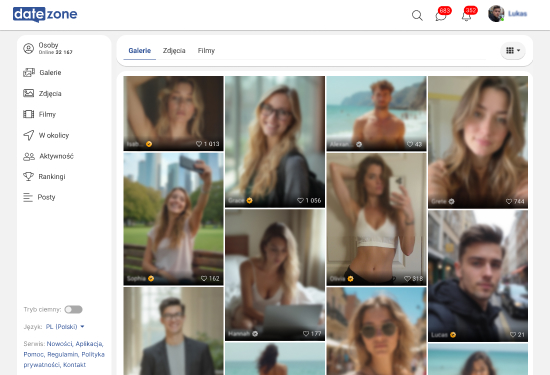Switch to the Filmy tab

click(206, 51)
